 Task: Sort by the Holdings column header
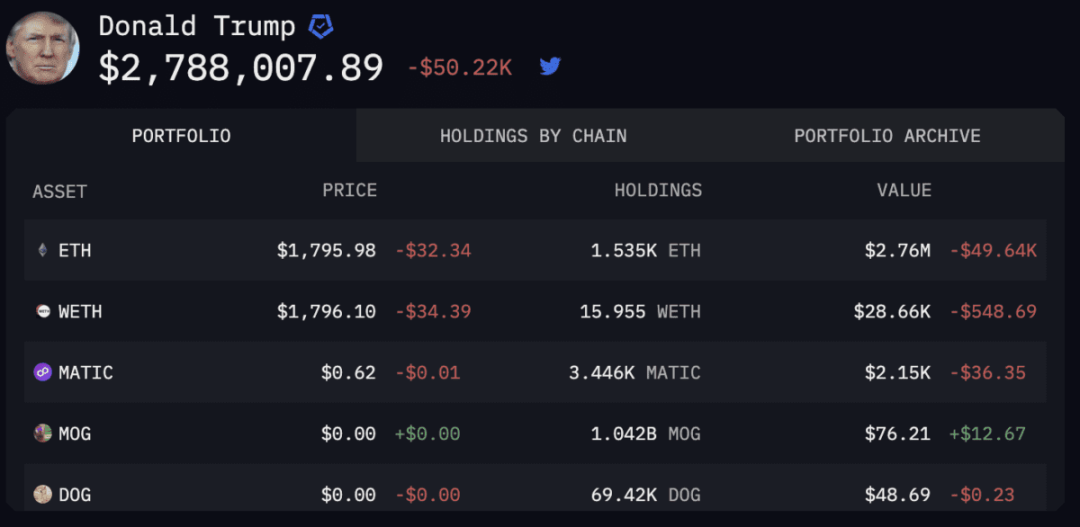[x=657, y=190]
